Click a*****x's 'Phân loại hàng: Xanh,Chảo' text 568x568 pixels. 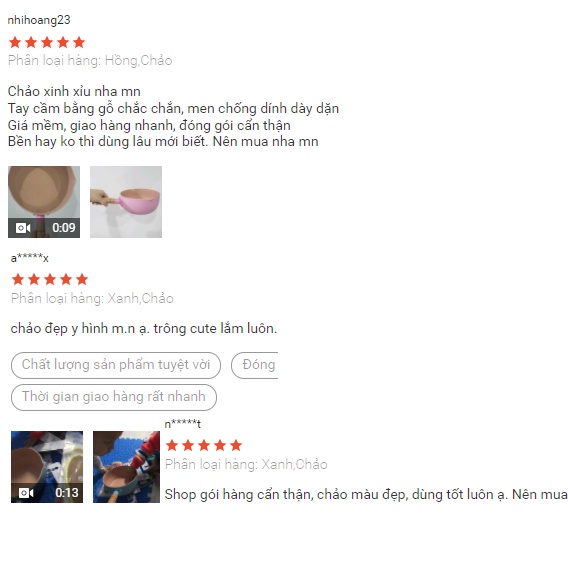point(92,298)
